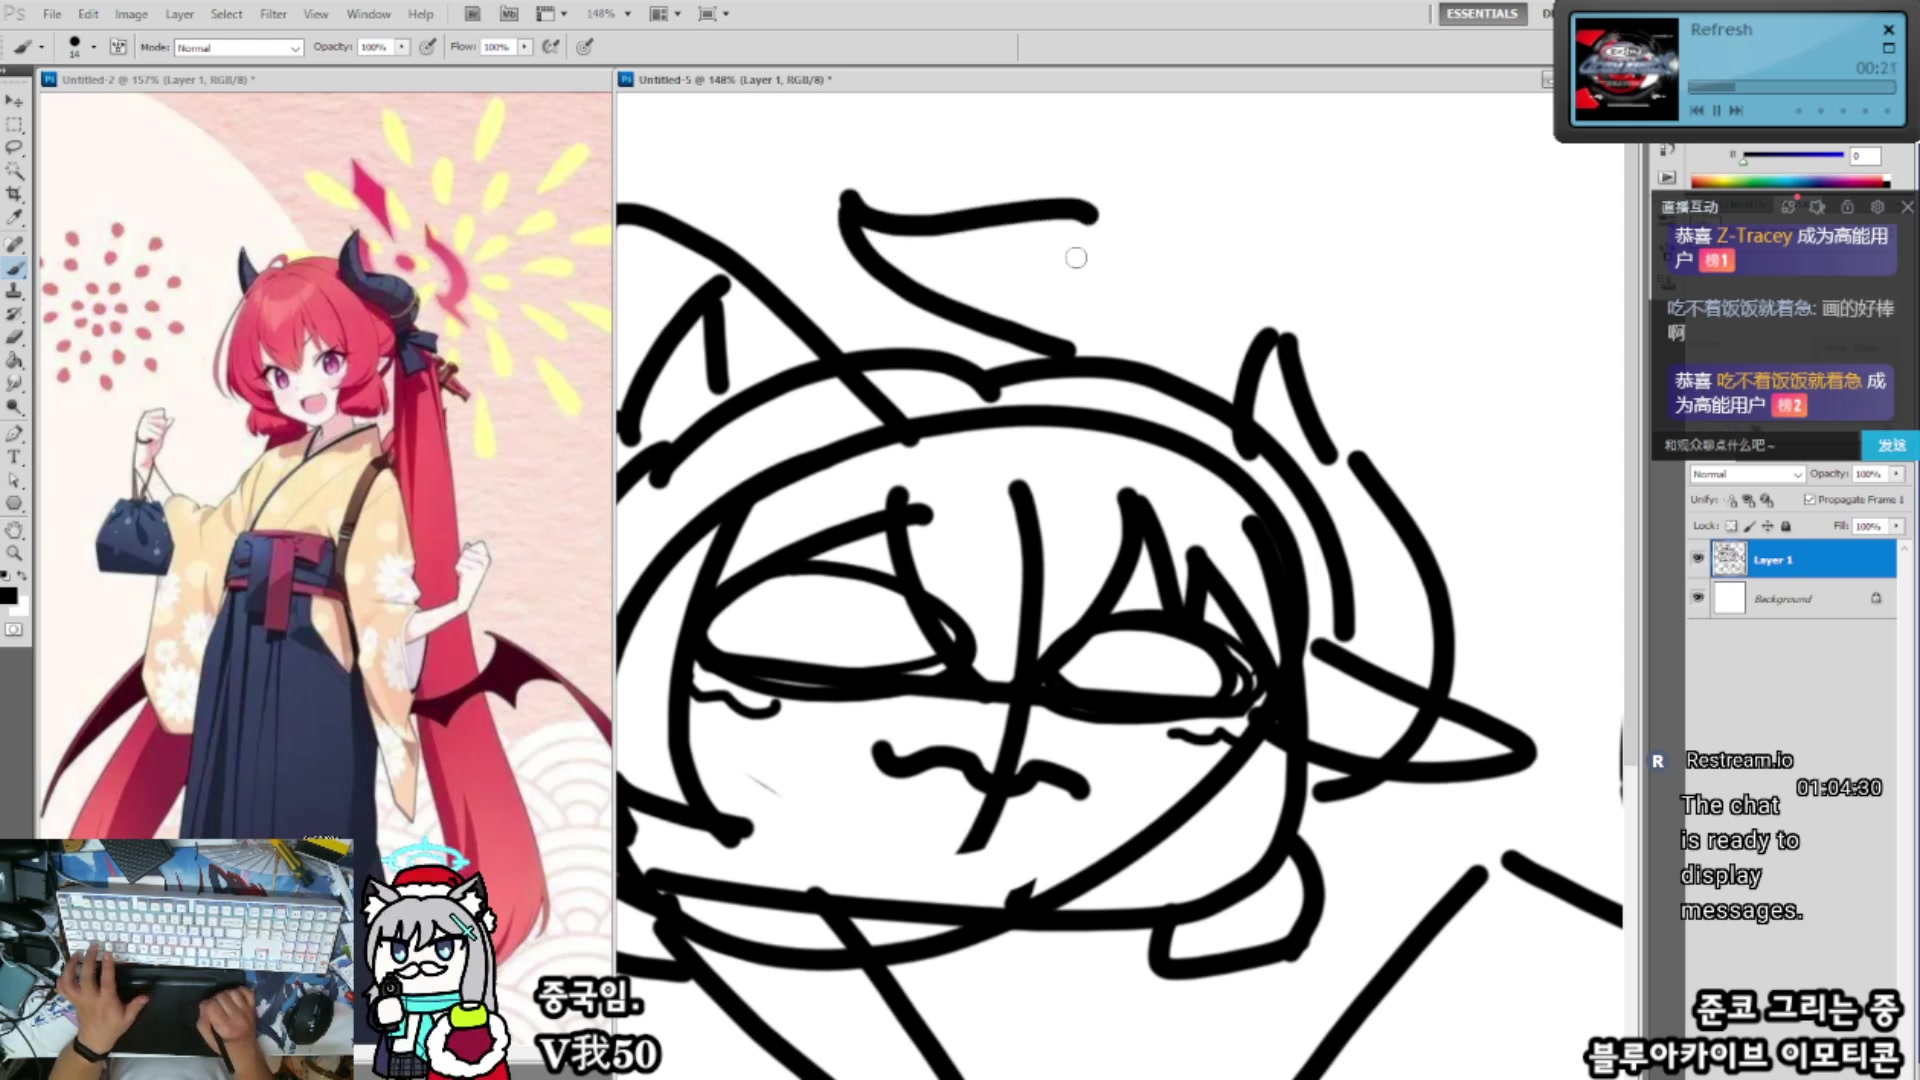Viewport: 1920px width, 1080px height.
Task: Select the Brush tool in toolbox
Action: tap(14, 268)
